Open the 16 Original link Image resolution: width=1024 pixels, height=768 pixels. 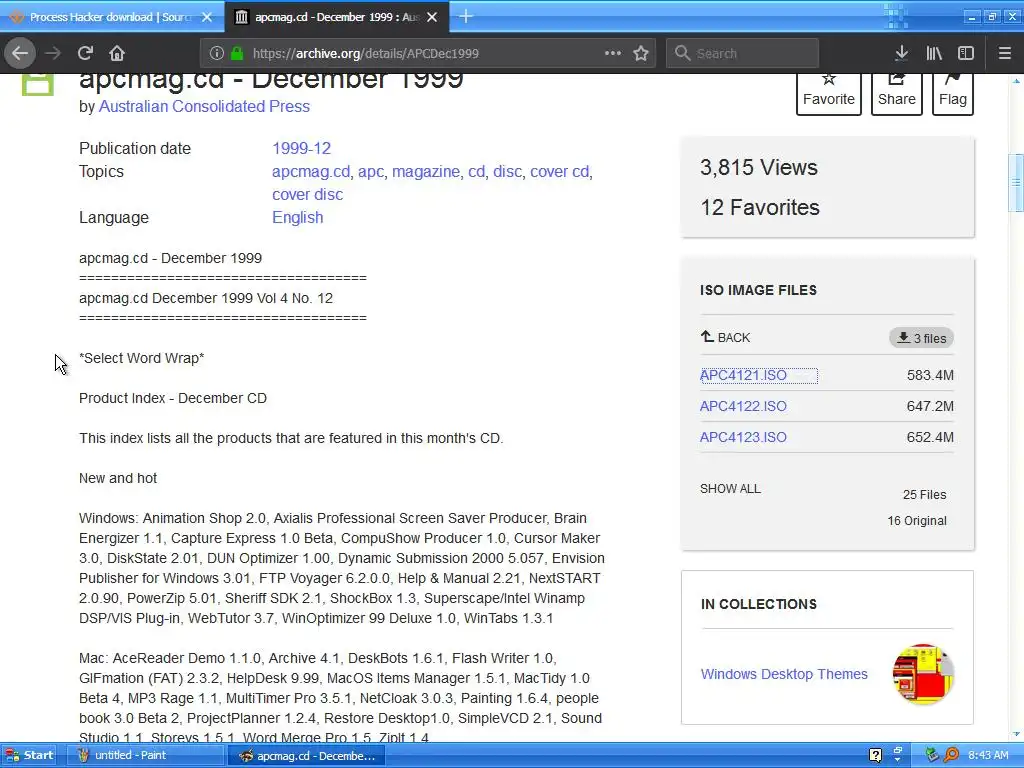pyautogui.click(x=916, y=520)
